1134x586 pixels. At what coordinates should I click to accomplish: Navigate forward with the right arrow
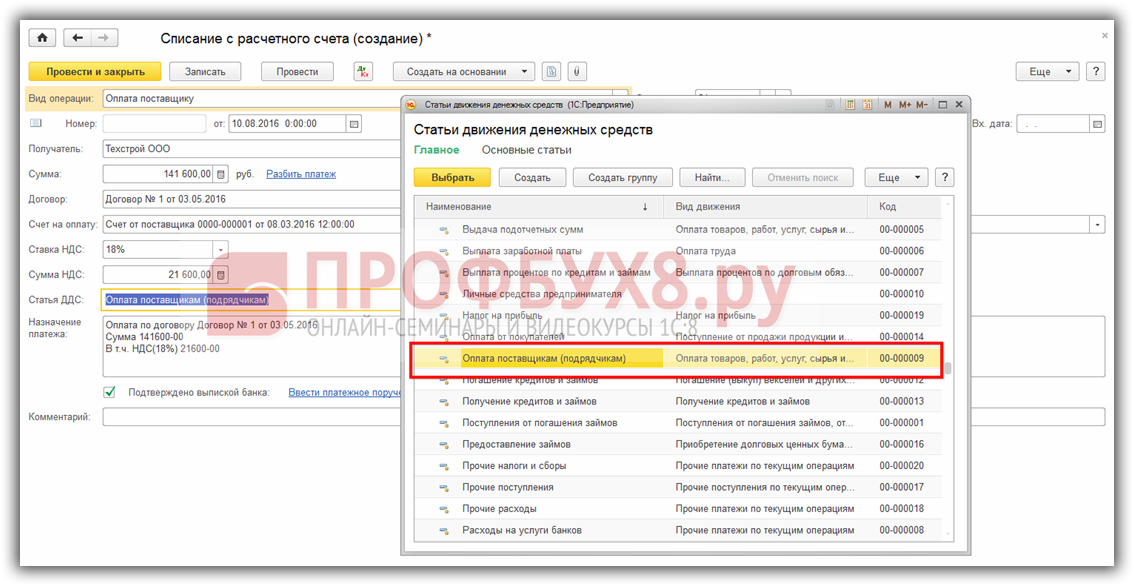click(x=104, y=38)
